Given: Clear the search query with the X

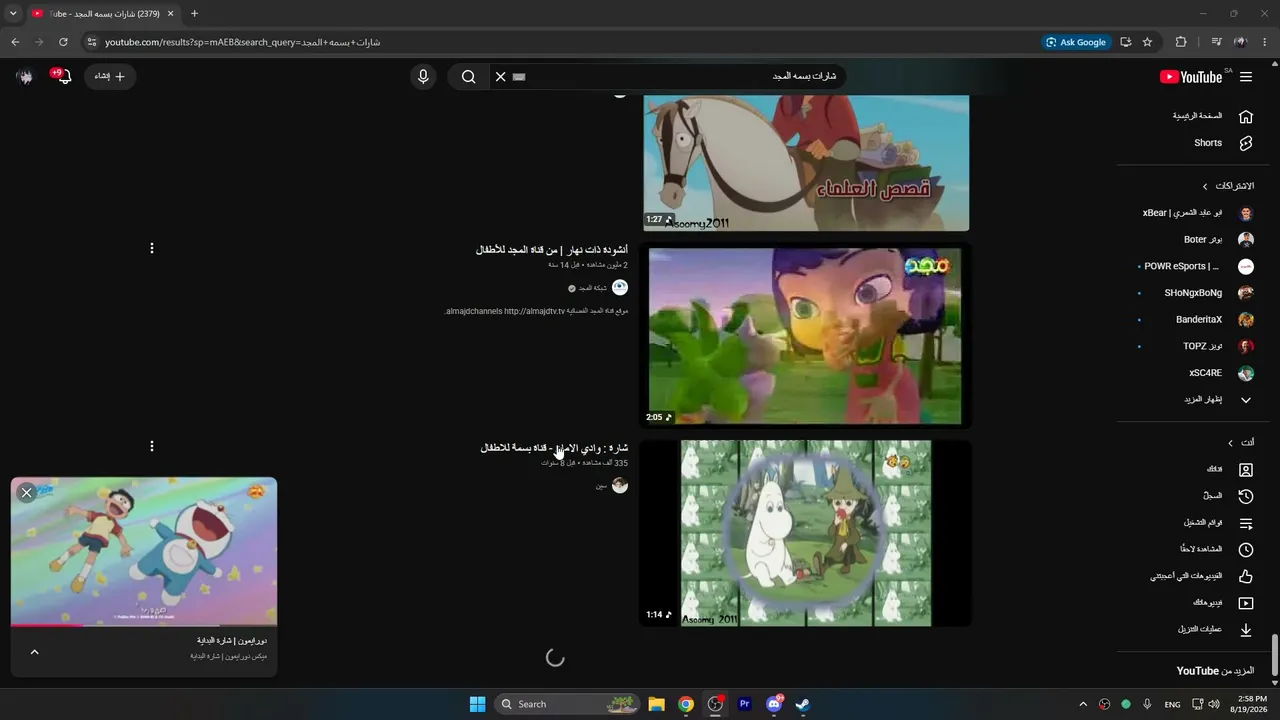Looking at the screenshot, I should tap(501, 77).
